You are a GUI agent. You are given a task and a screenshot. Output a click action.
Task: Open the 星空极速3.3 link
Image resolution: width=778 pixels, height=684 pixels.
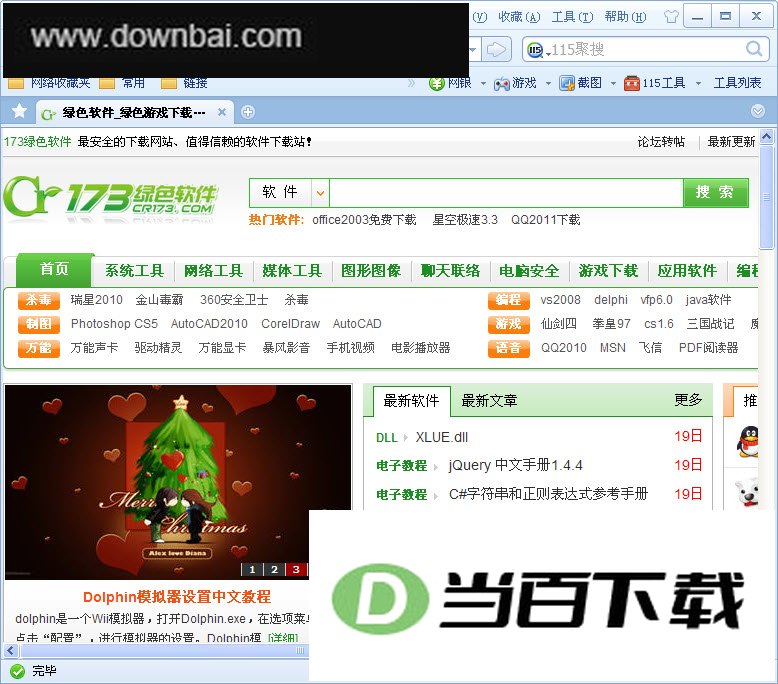coord(465,220)
